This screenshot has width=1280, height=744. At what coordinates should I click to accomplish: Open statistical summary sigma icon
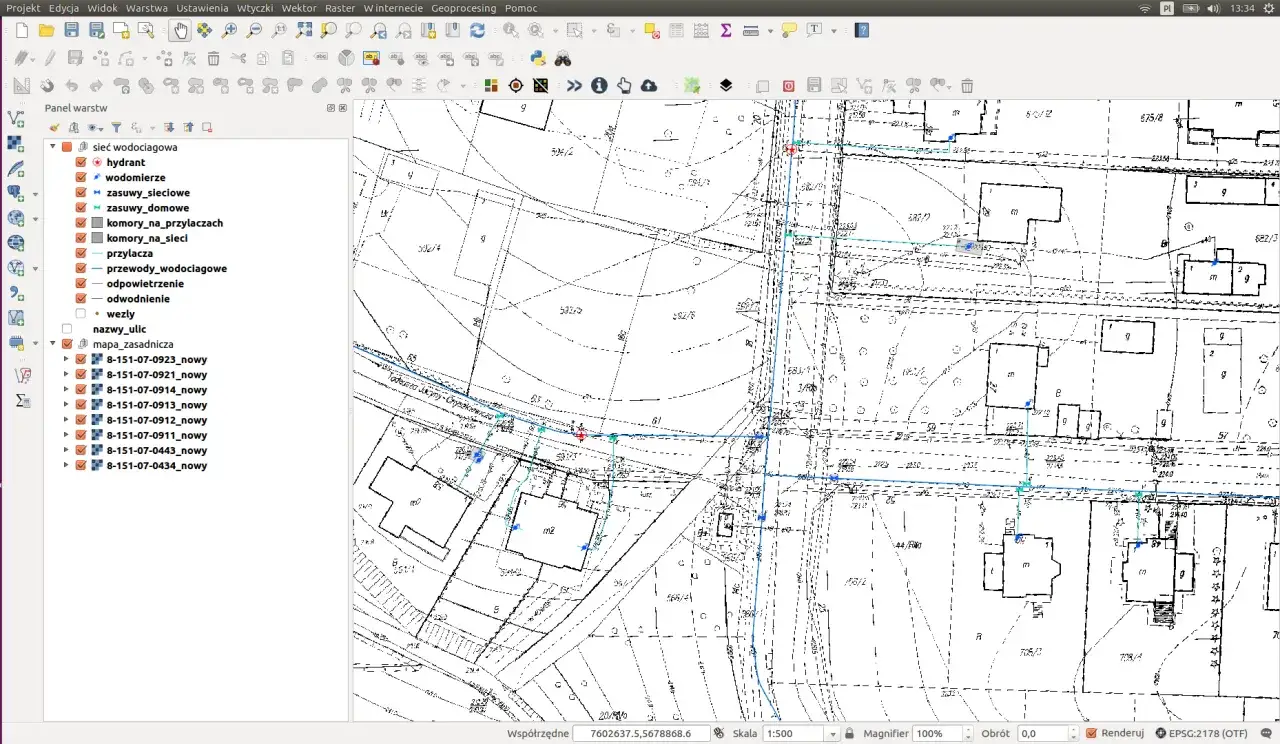tap(726, 30)
